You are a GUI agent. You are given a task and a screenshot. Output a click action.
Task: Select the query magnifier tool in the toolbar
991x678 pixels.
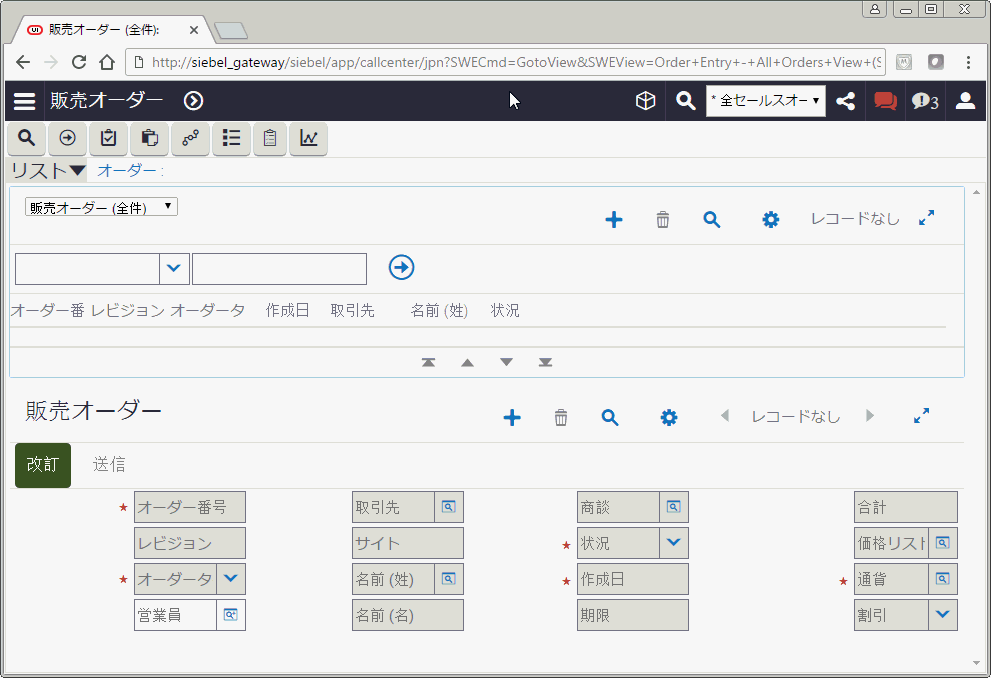[x=25, y=139]
